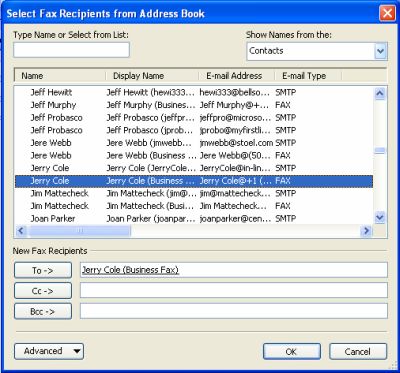400x373 pixels.
Task: Click the horizontal scroll left arrow
Action: coord(21,230)
